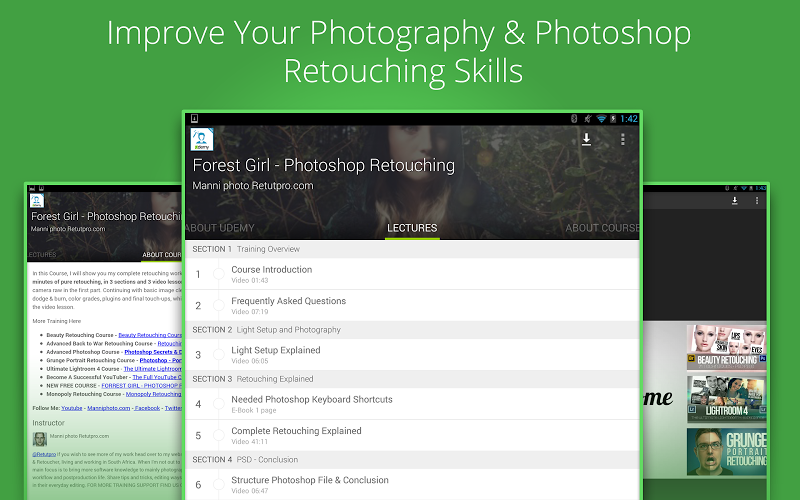Follow the Manniphoto.com link
This screenshot has width=800, height=500.
pos(109,408)
